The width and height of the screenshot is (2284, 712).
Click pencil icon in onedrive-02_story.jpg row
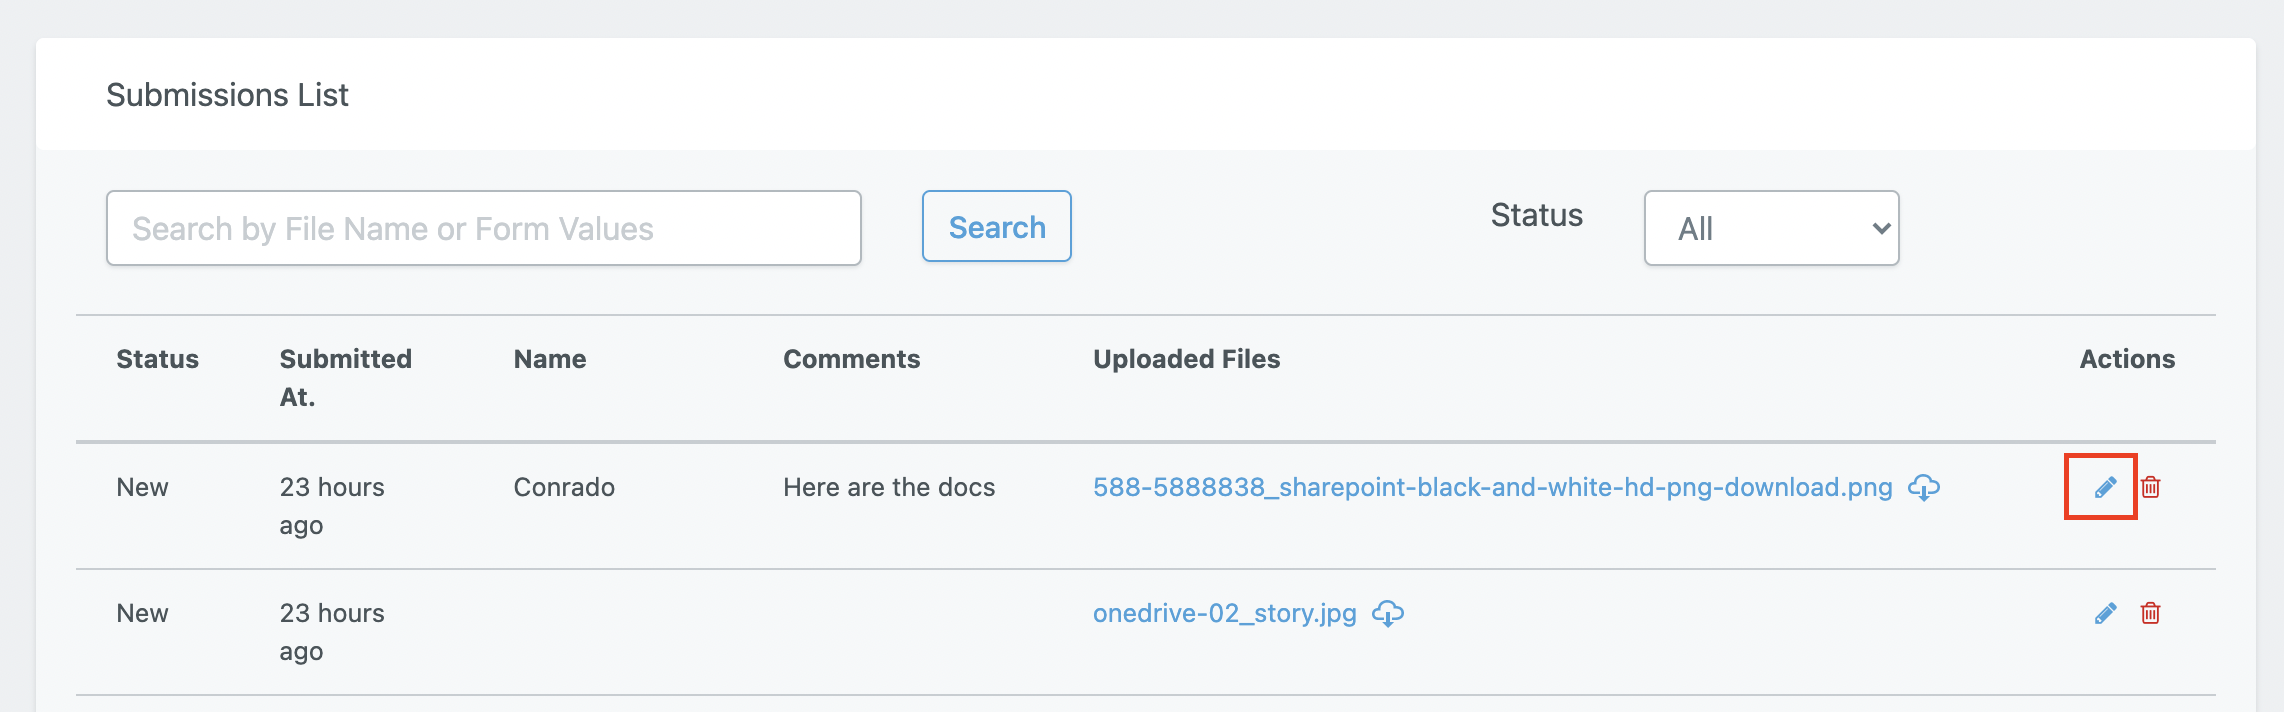[x=2105, y=613]
